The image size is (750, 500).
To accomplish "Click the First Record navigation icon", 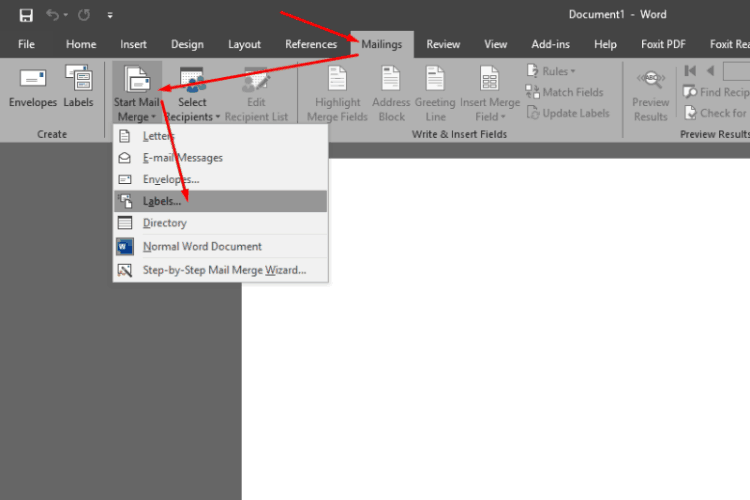I will point(690,71).
